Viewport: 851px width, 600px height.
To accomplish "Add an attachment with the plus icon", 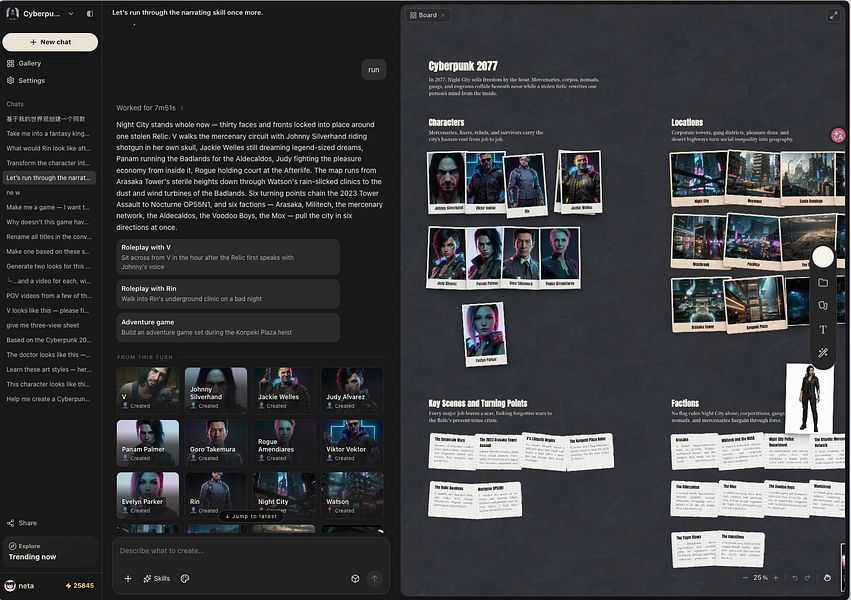I will click(x=128, y=578).
